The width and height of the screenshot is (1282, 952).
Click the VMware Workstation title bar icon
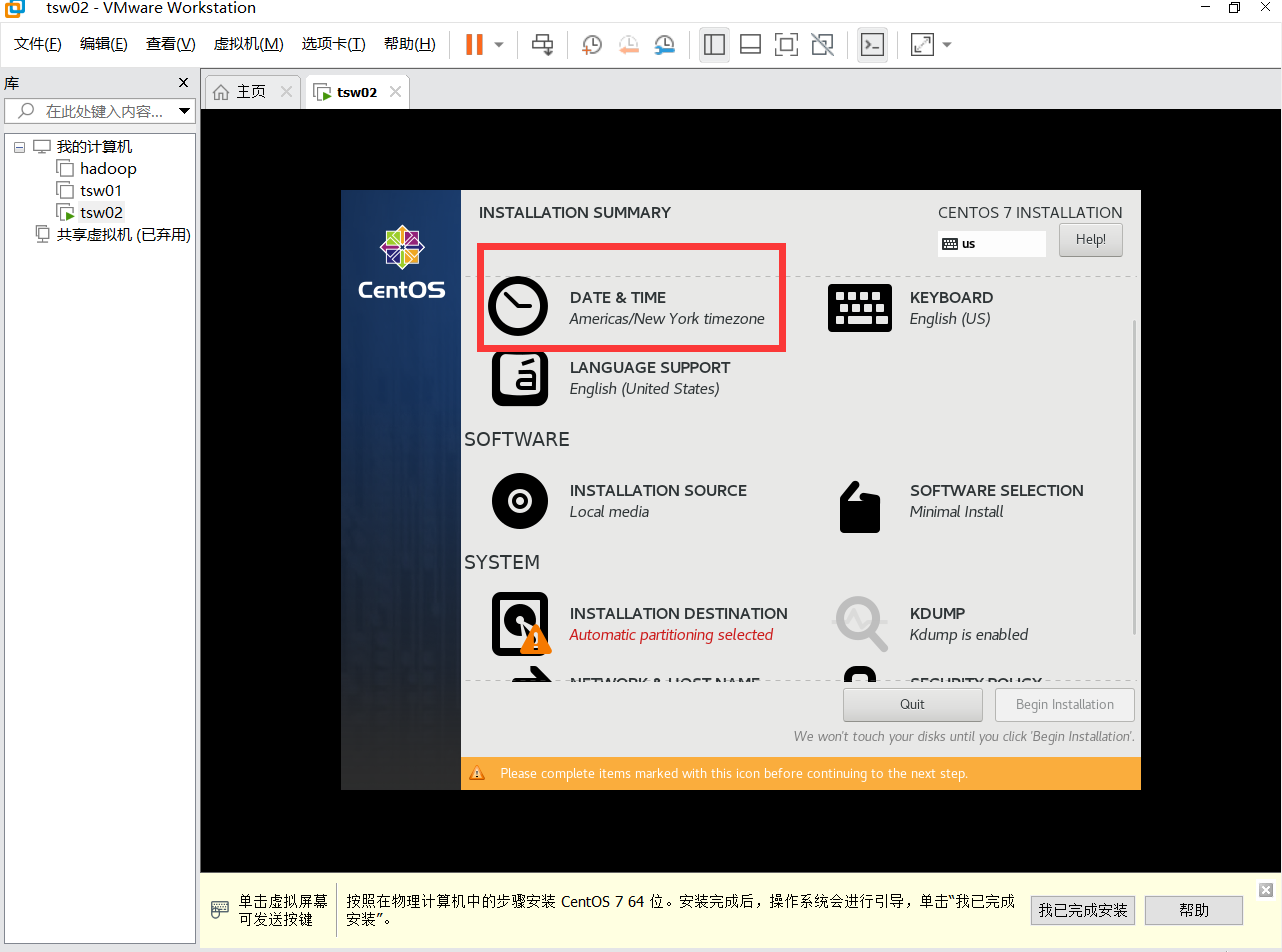click(x=14, y=9)
